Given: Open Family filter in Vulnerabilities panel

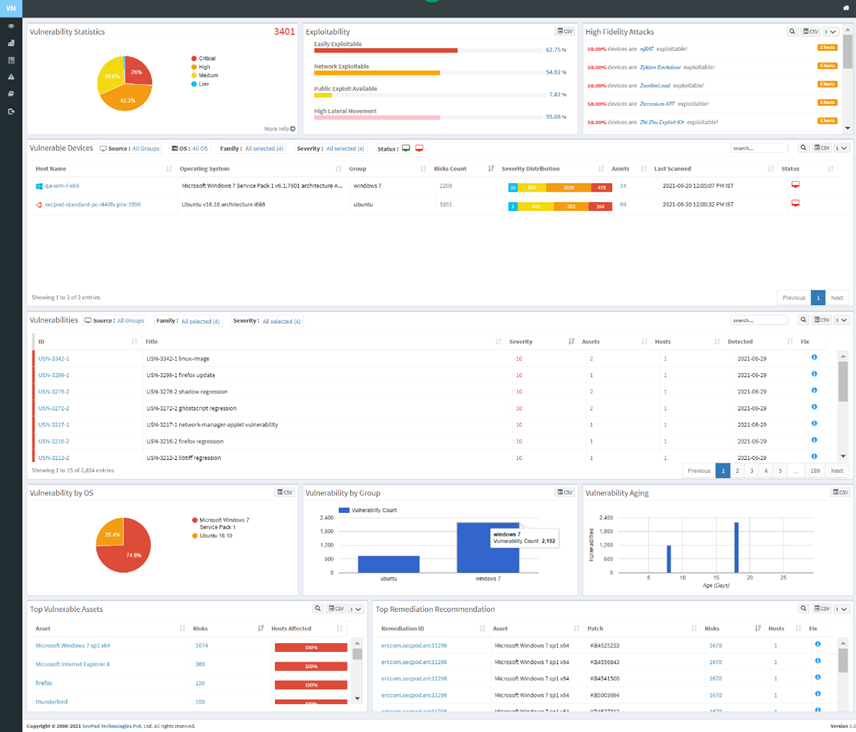Looking at the screenshot, I should pyautogui.click(x=188, y=321).
